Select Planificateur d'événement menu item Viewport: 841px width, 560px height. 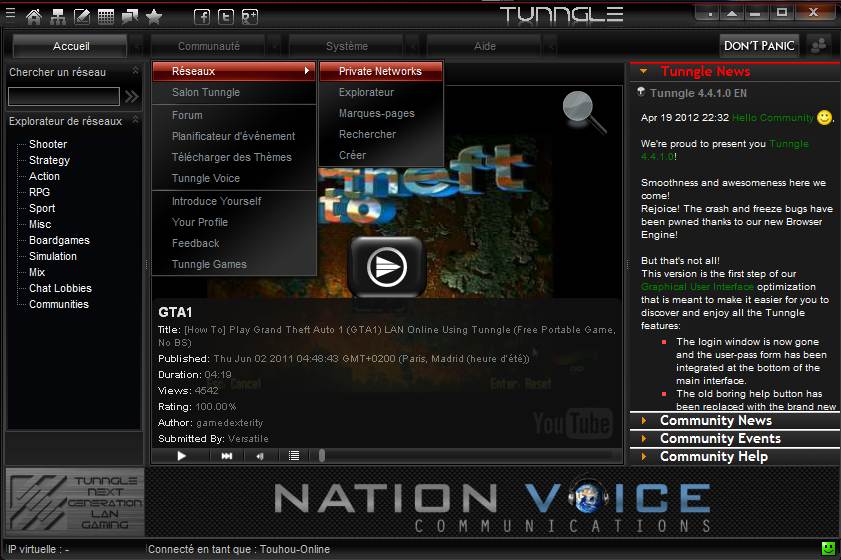234,136
